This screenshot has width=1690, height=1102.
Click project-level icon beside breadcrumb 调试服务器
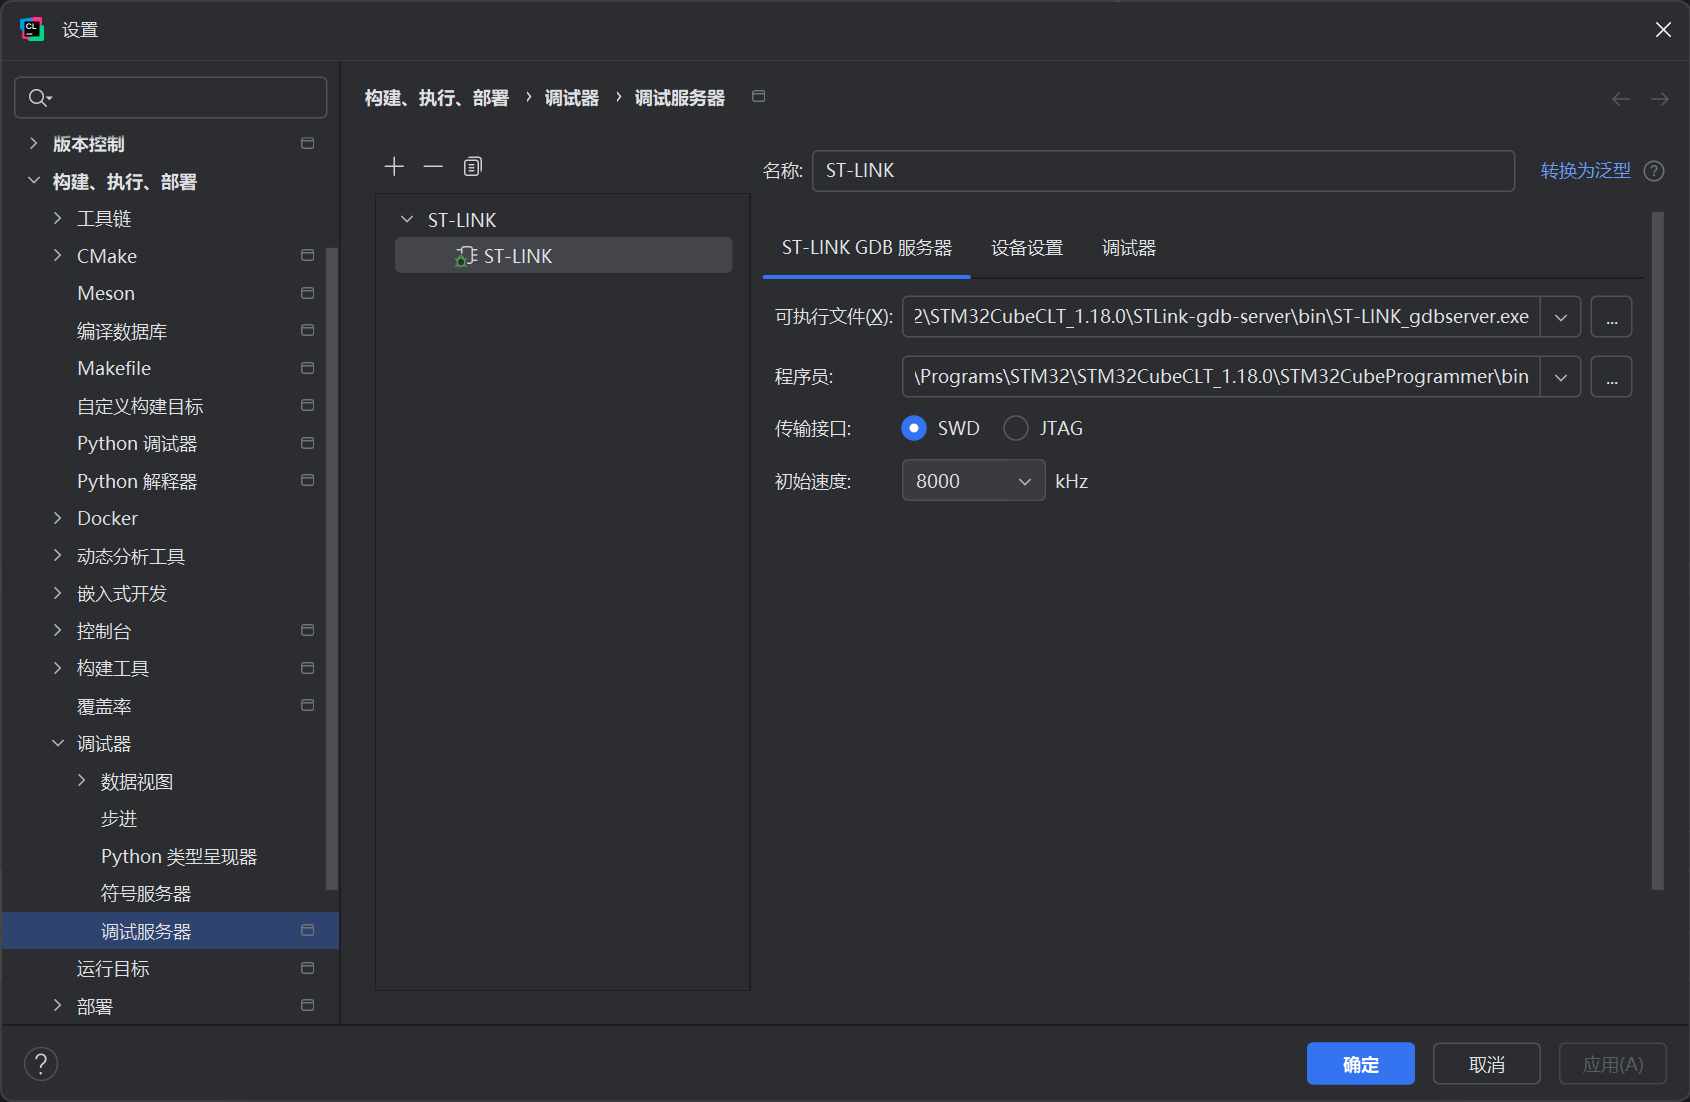click(x=759, y=96)
